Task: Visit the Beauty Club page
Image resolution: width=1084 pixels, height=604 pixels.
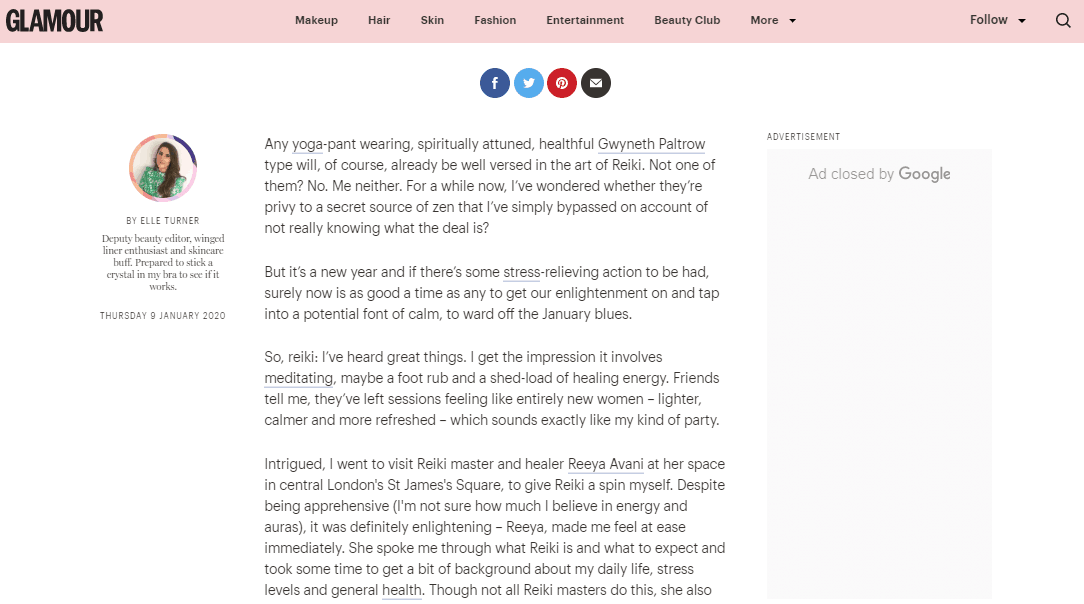Action: pyautogui.click(x=687, y=20)
